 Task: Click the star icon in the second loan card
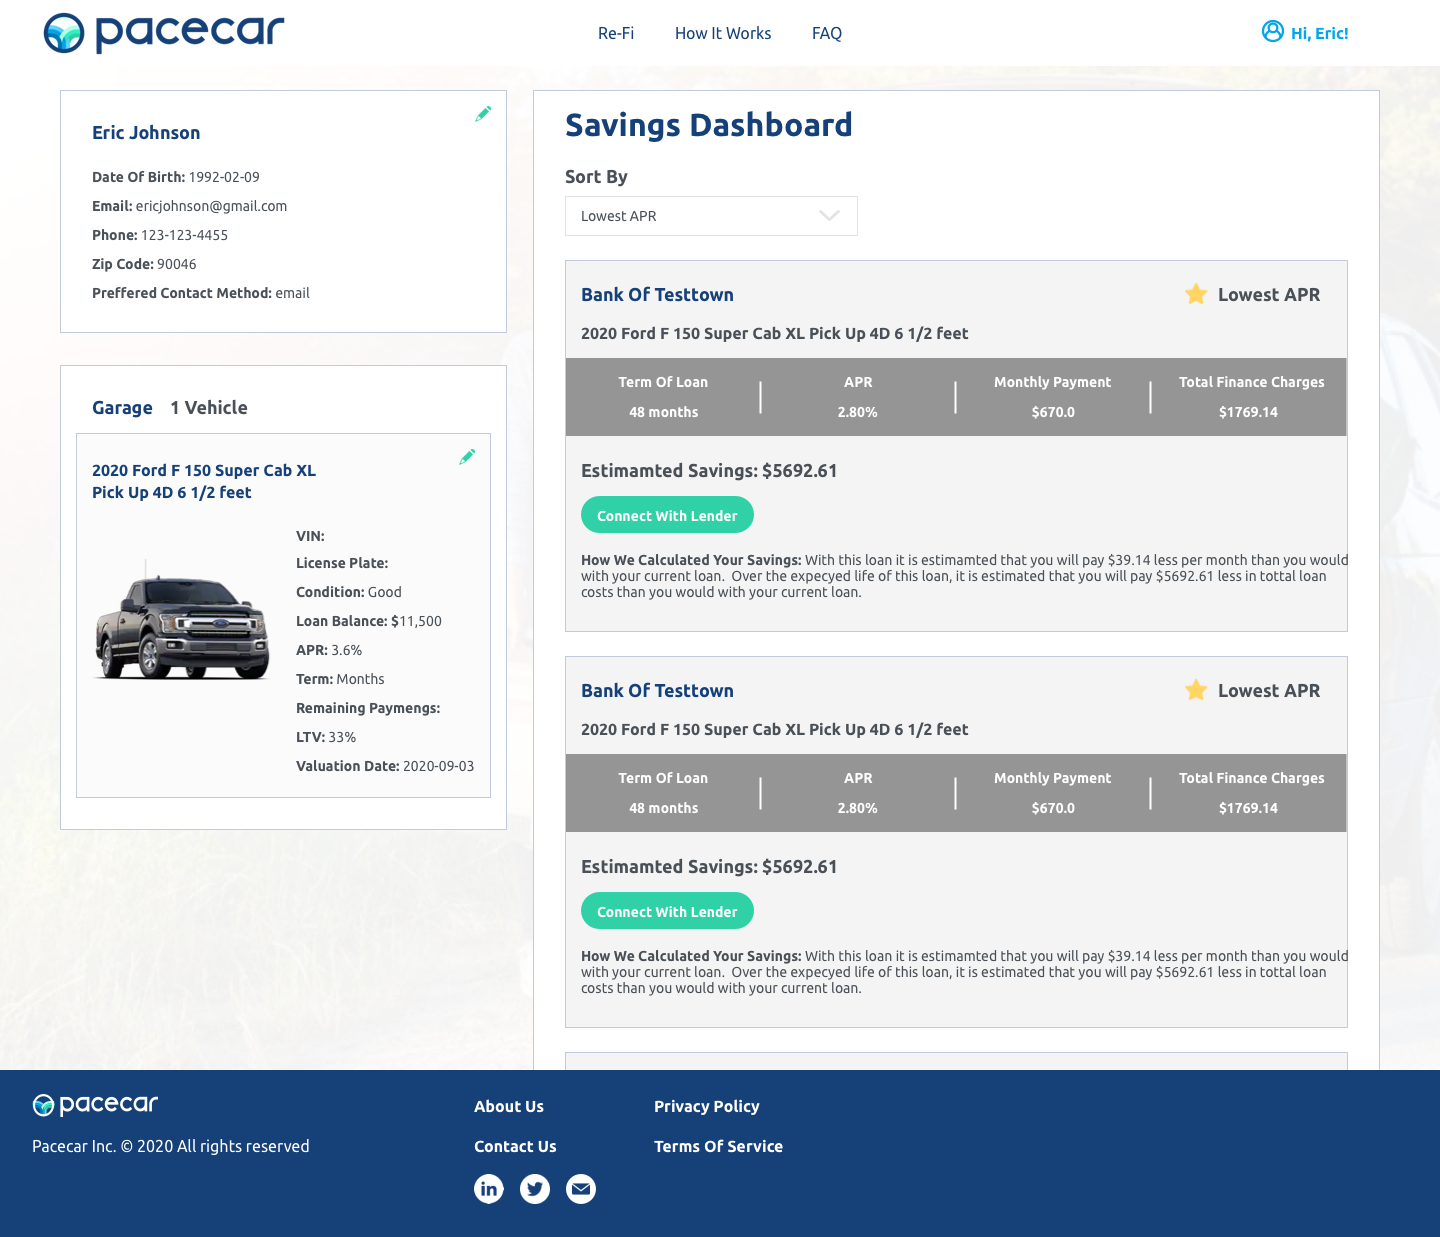(x=1196, y=690)
